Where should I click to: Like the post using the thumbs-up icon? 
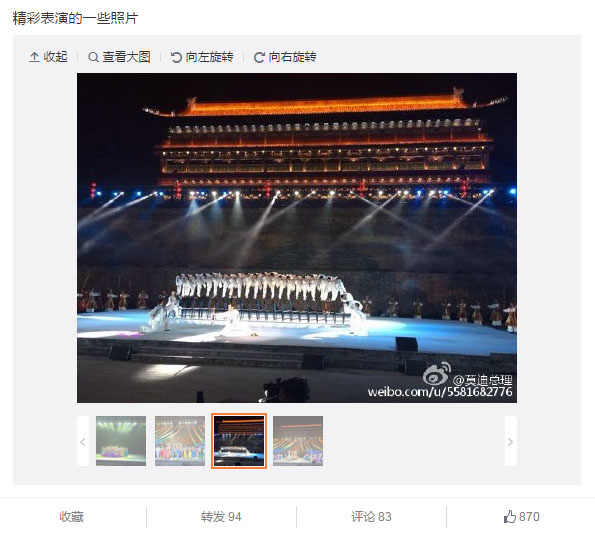click(x=509, y=516)
